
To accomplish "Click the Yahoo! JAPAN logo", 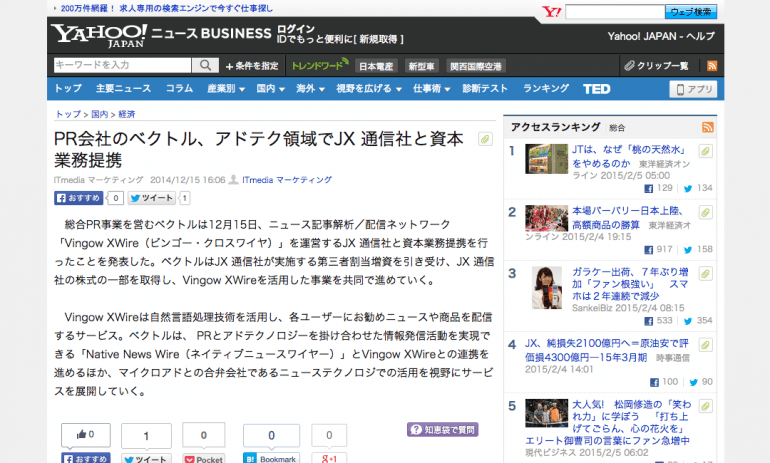I will 99,35.
